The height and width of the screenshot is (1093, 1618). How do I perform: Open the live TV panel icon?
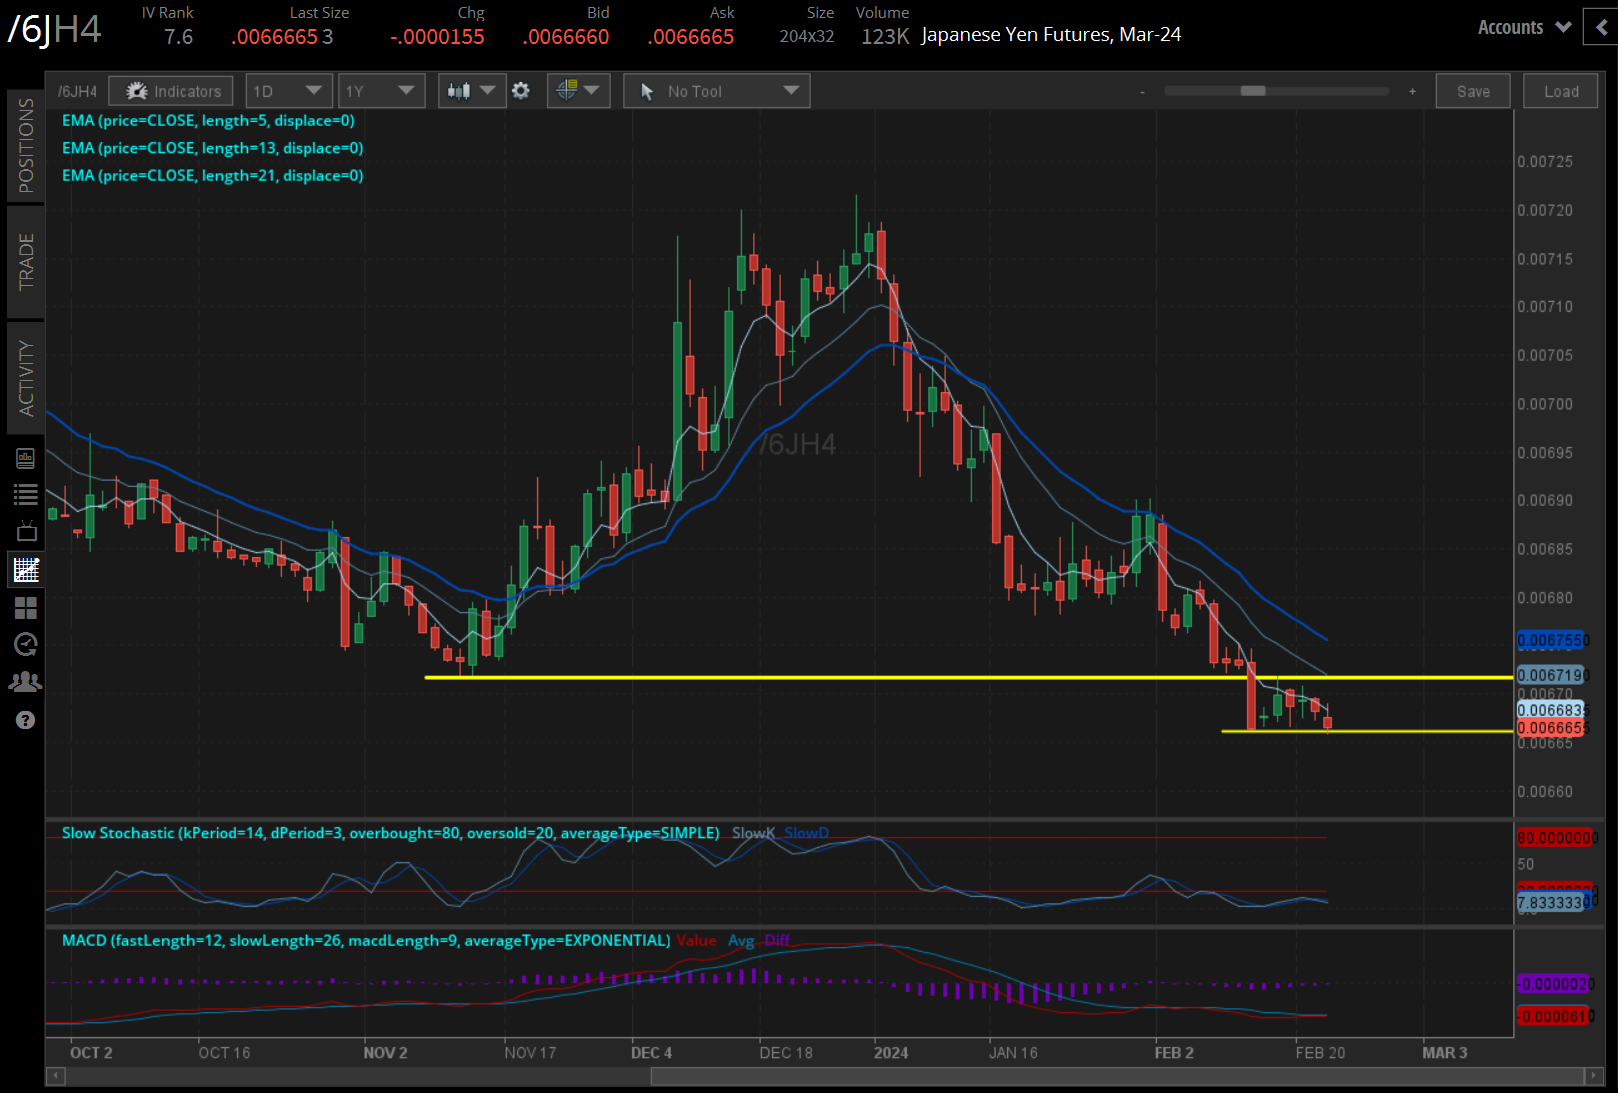pos(26,531)
